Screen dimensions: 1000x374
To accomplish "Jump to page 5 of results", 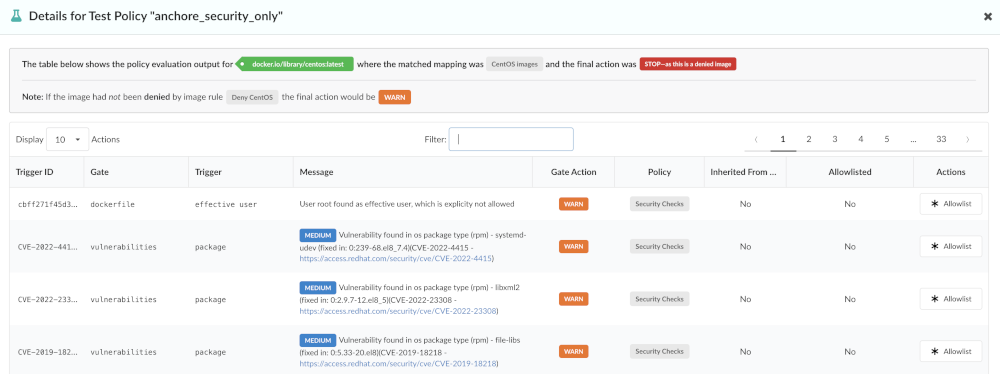I will coord(887,139).
